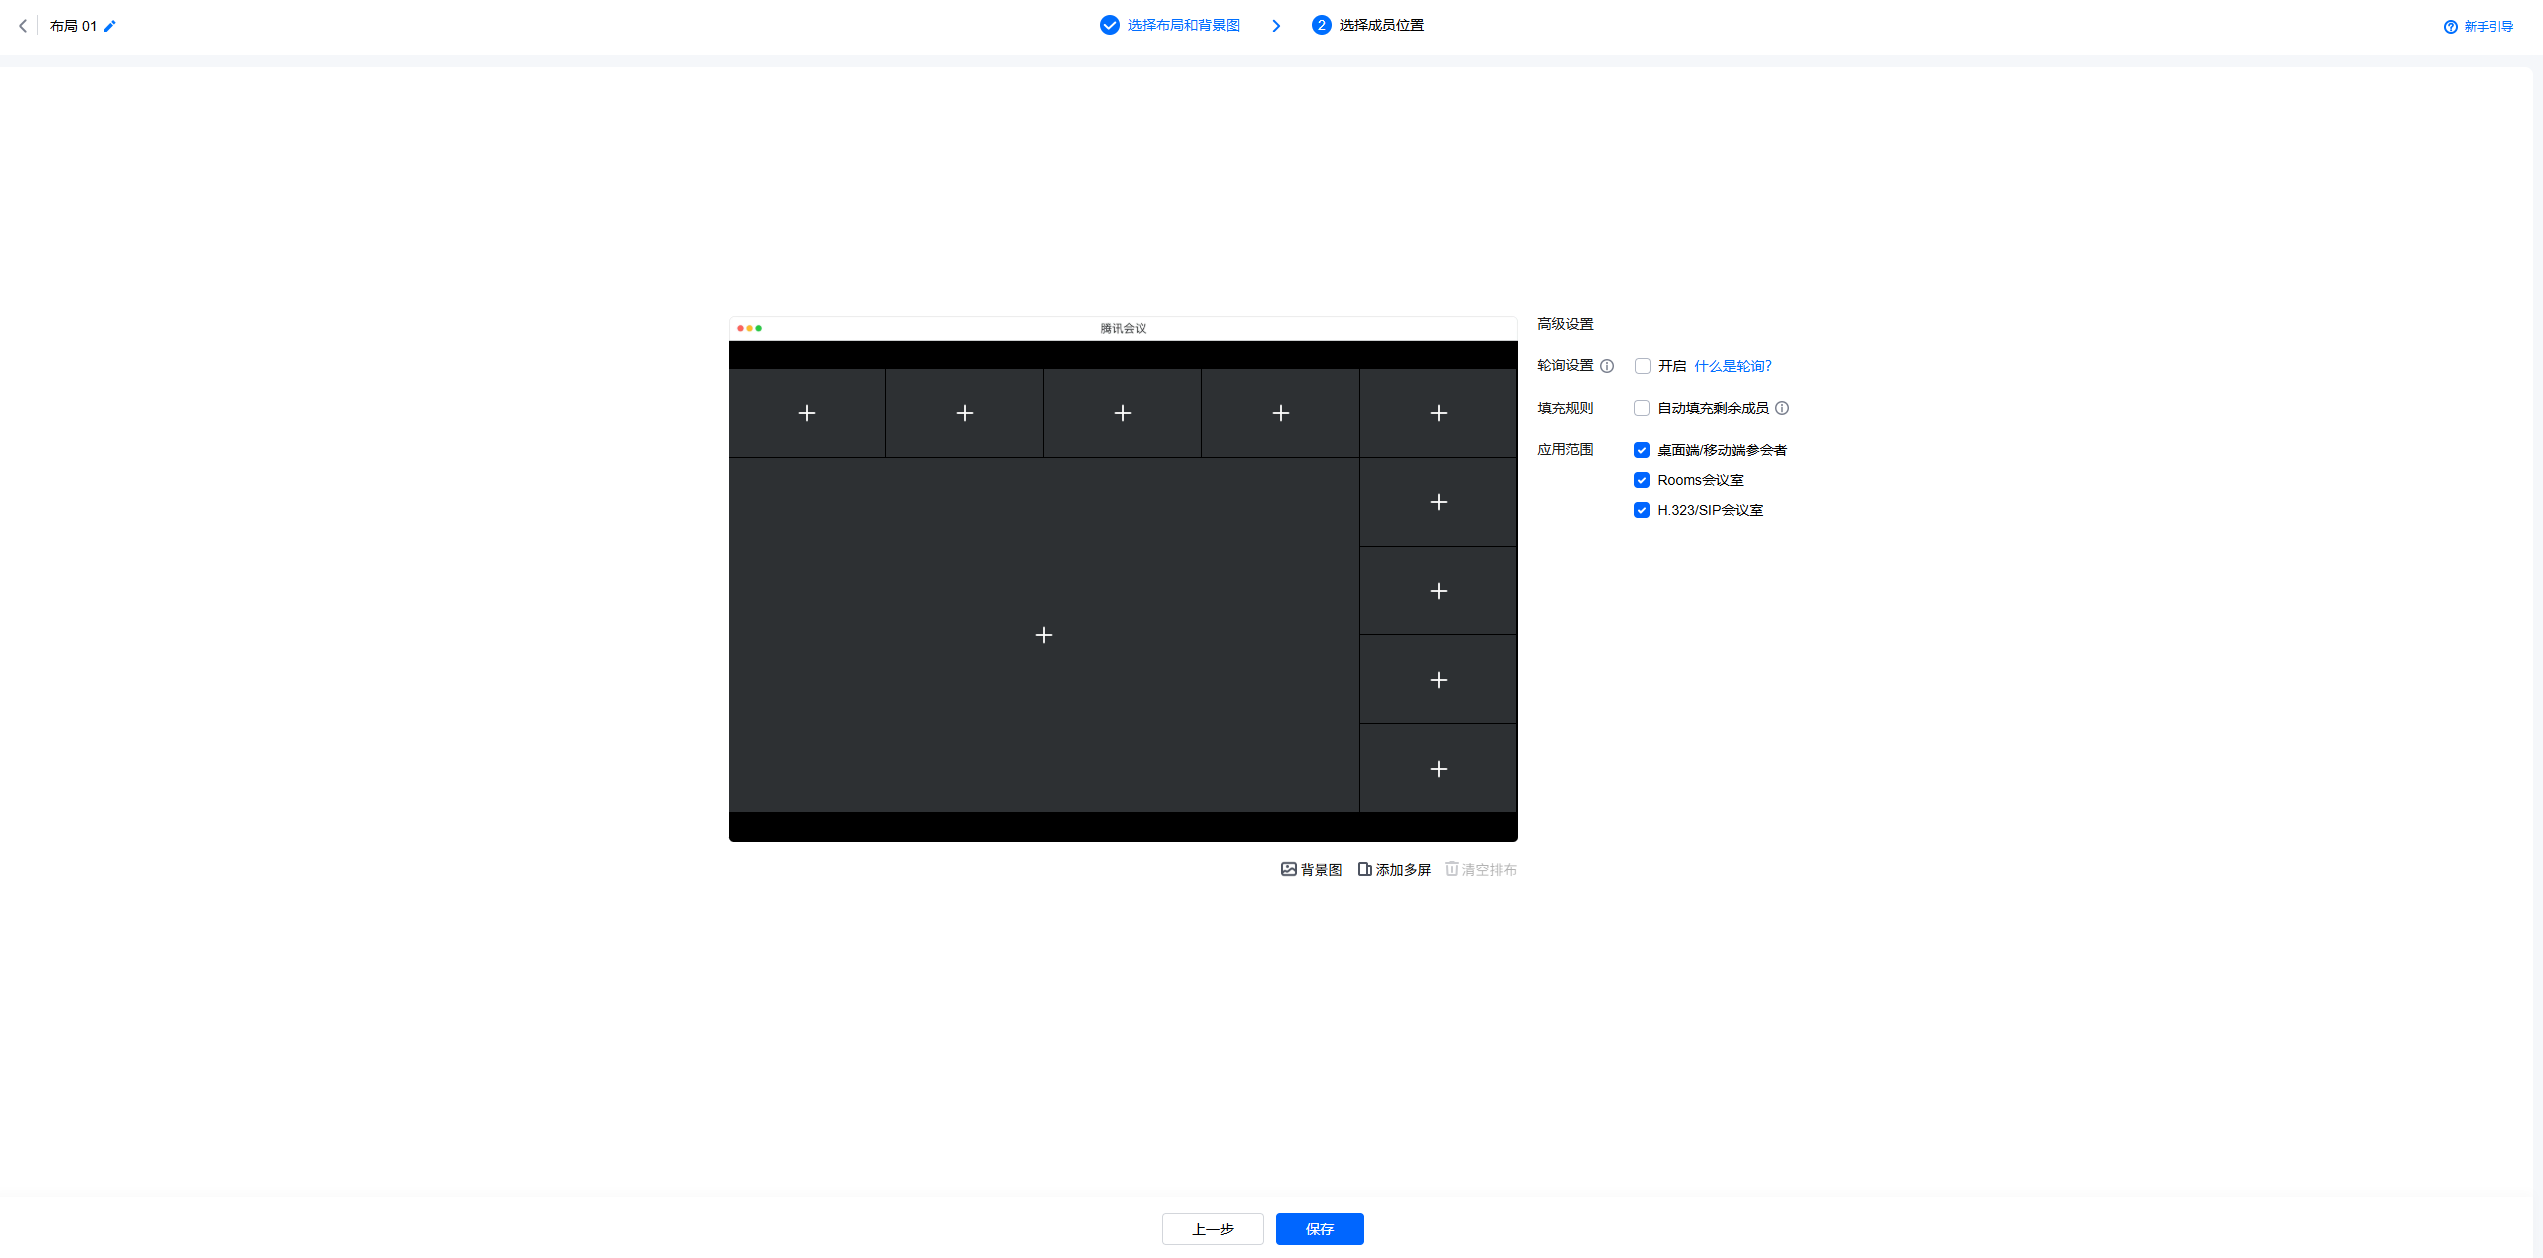This screenshot has width=2543, height=1258.
Task: Click the info icon next to 轮询设置
Action: pyautogui.click(x=1607, y=366)
